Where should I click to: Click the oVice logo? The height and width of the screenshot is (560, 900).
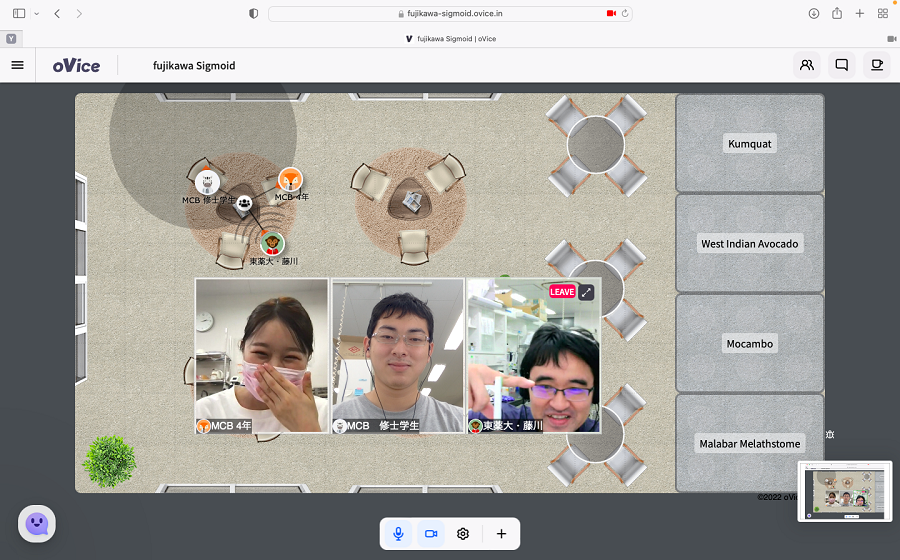click(x=76, y=66)
